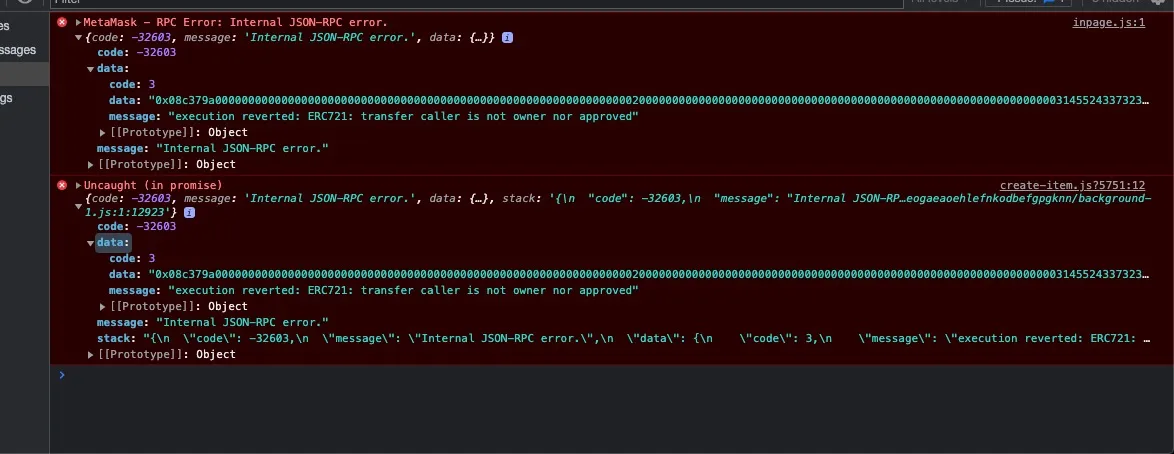The height and width of the screenshot is (454, 1174).
Task: Expand the inner [[Prototype]] under the Uncaught error data
Action: pyautogui.click(x=103, y=306)
